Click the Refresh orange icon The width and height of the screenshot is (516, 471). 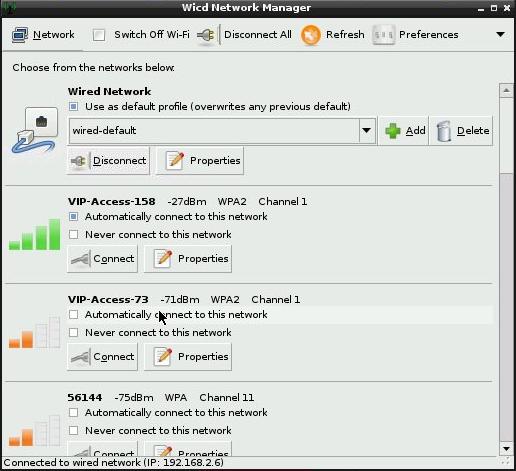[x=311, y=35]
